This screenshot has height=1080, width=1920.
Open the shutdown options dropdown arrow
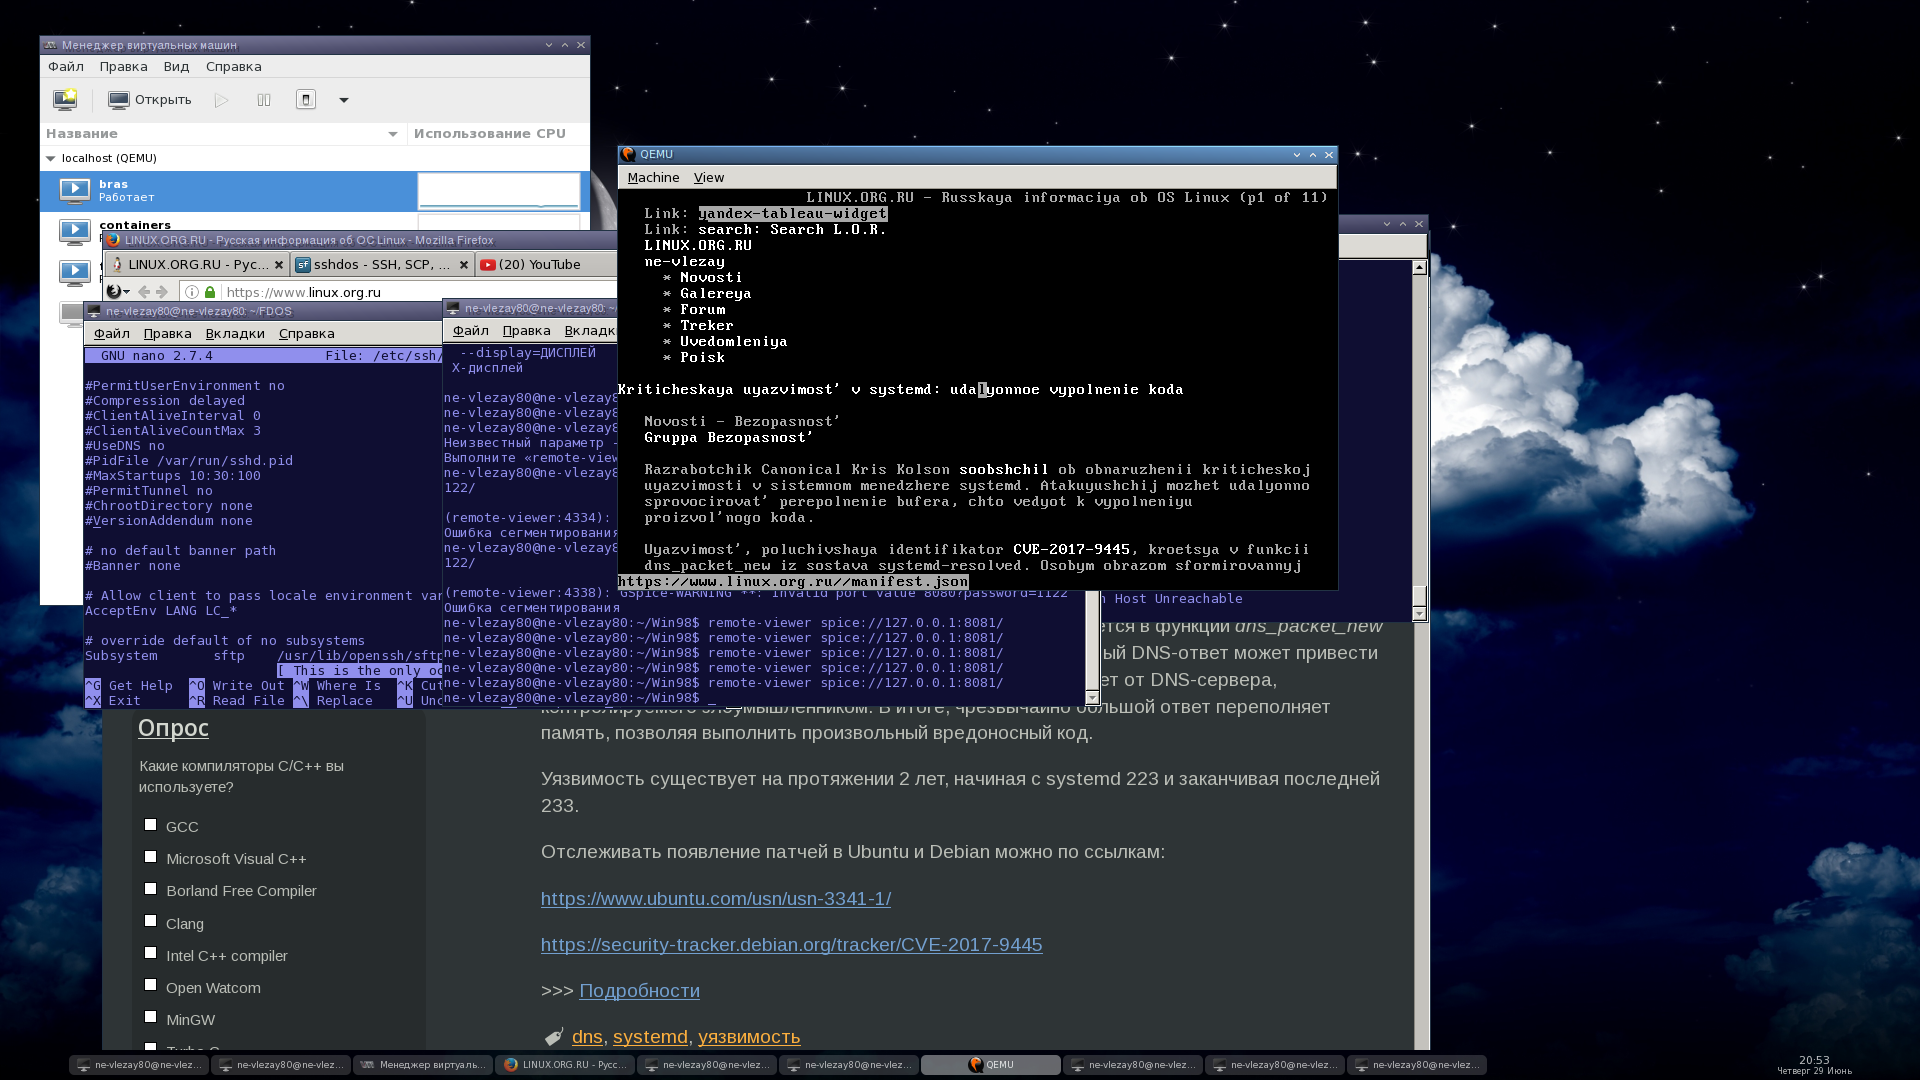point(344,100)
